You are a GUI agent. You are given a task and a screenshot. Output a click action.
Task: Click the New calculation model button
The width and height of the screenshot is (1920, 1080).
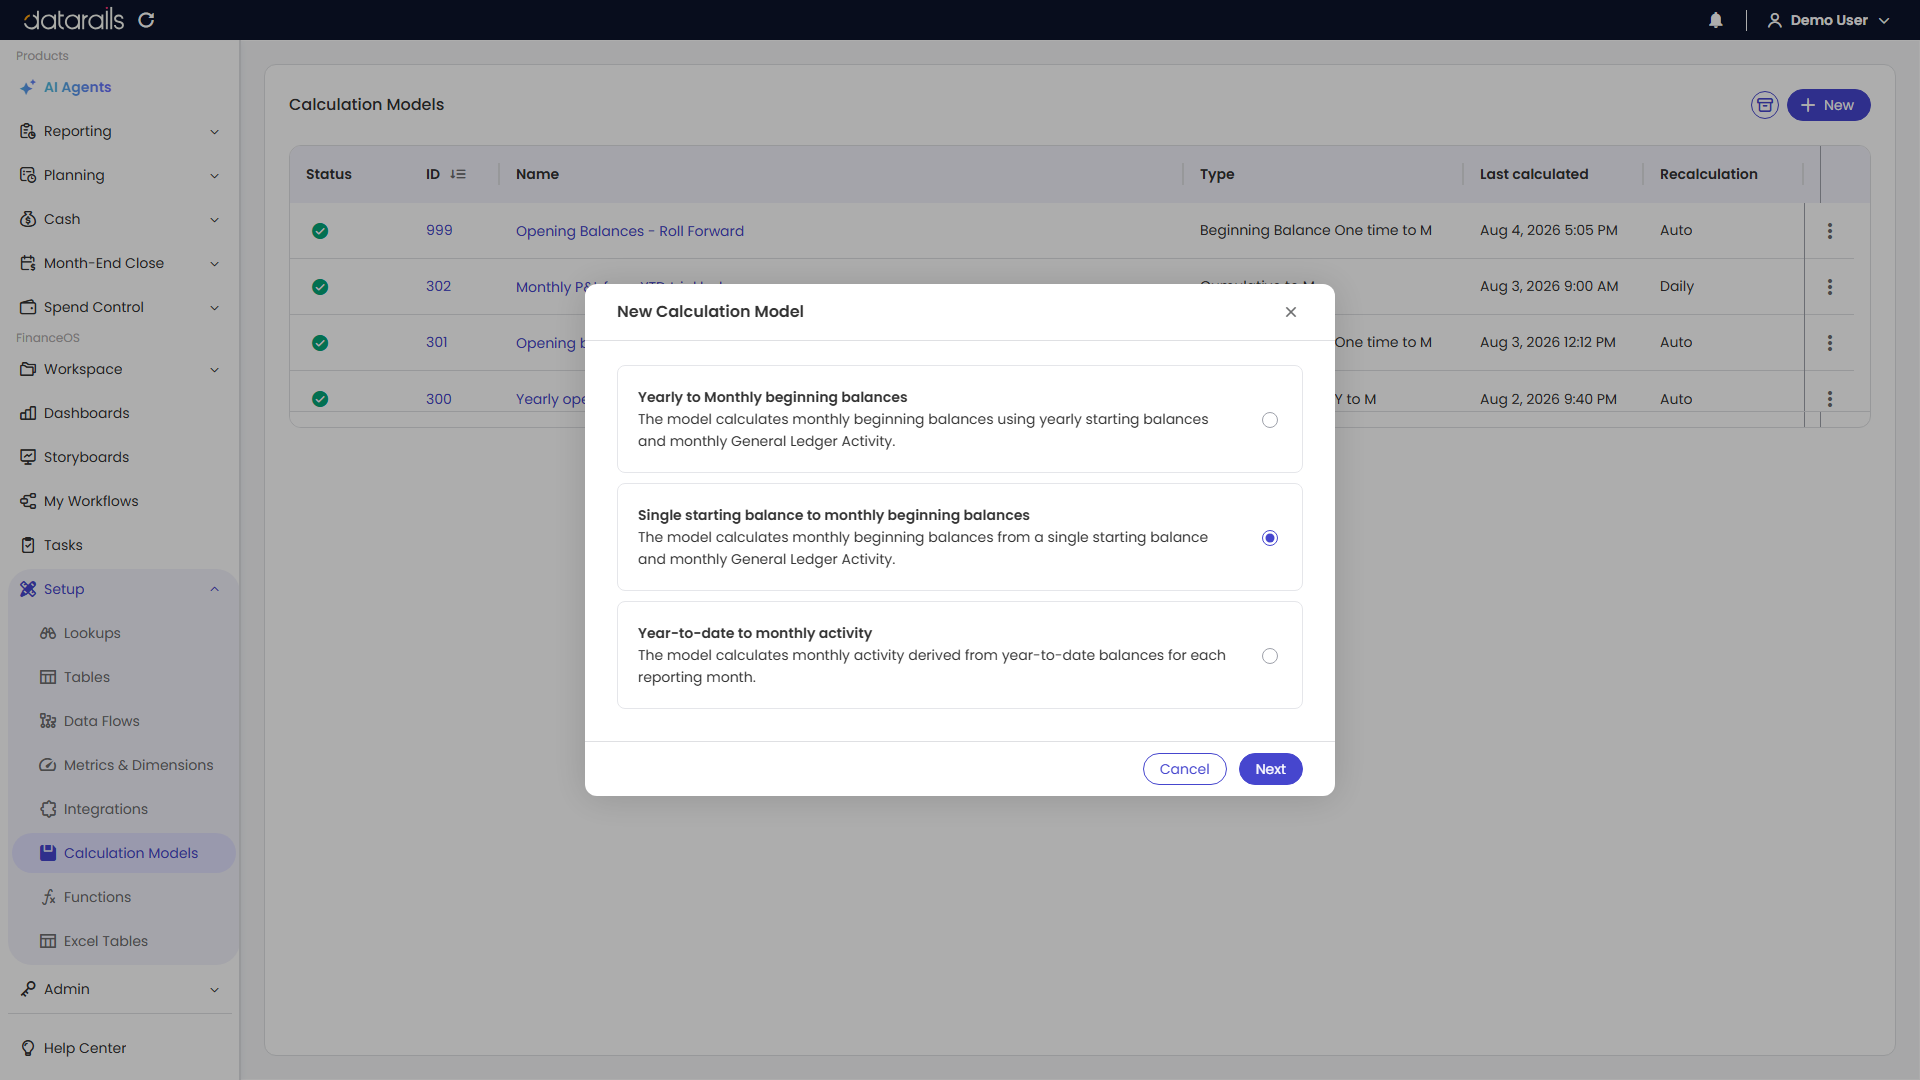(1828, 105)
